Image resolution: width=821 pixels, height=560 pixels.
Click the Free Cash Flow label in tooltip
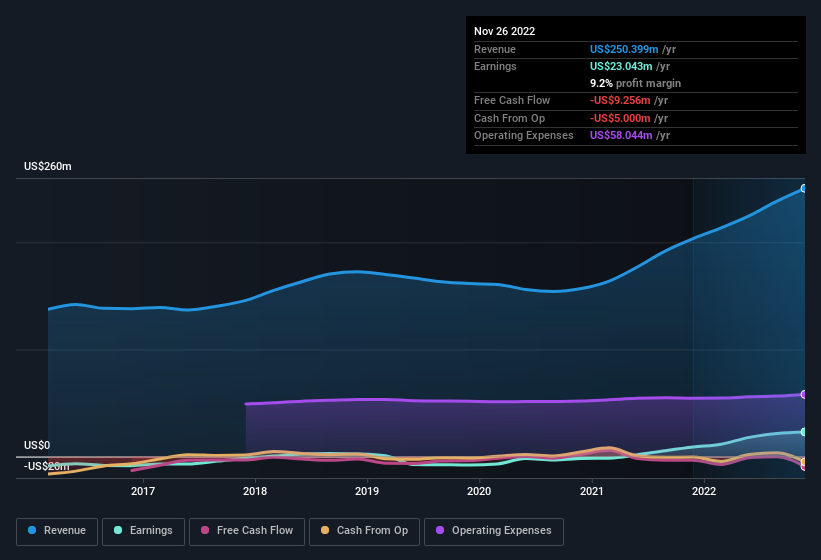tap(512, 100)
